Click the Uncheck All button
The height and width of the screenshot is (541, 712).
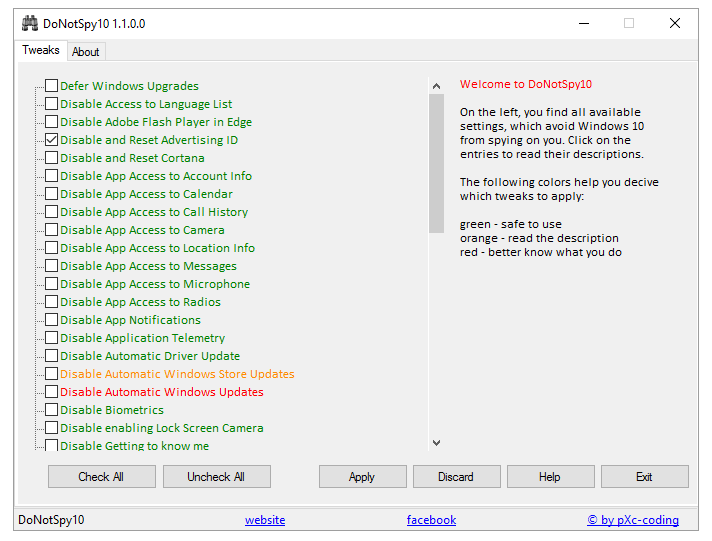(x=217, y=476)
